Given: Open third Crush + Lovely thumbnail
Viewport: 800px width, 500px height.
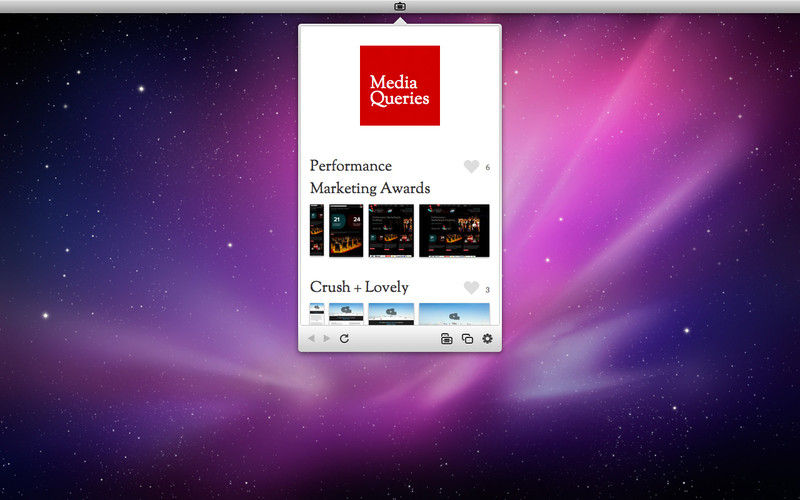Looking at the screenshot, I should click(x=391, y=314).
